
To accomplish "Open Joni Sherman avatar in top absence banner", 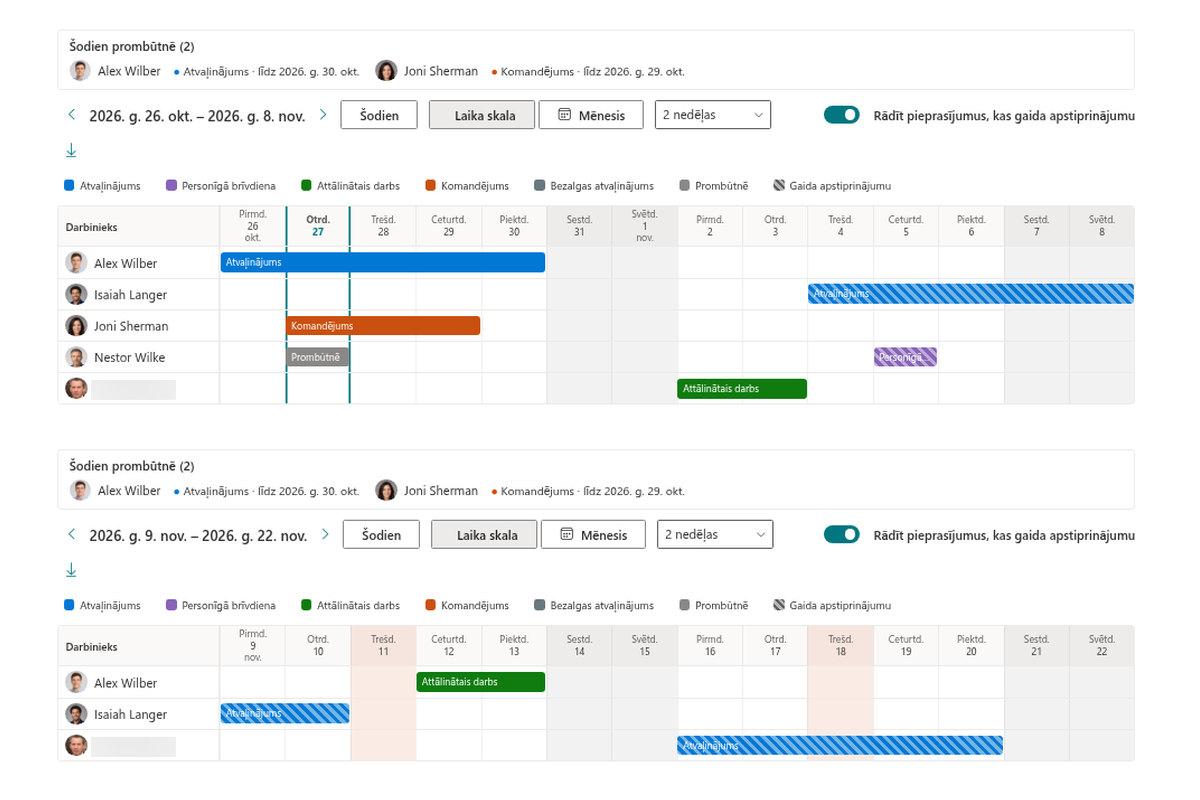I will 386,71.
